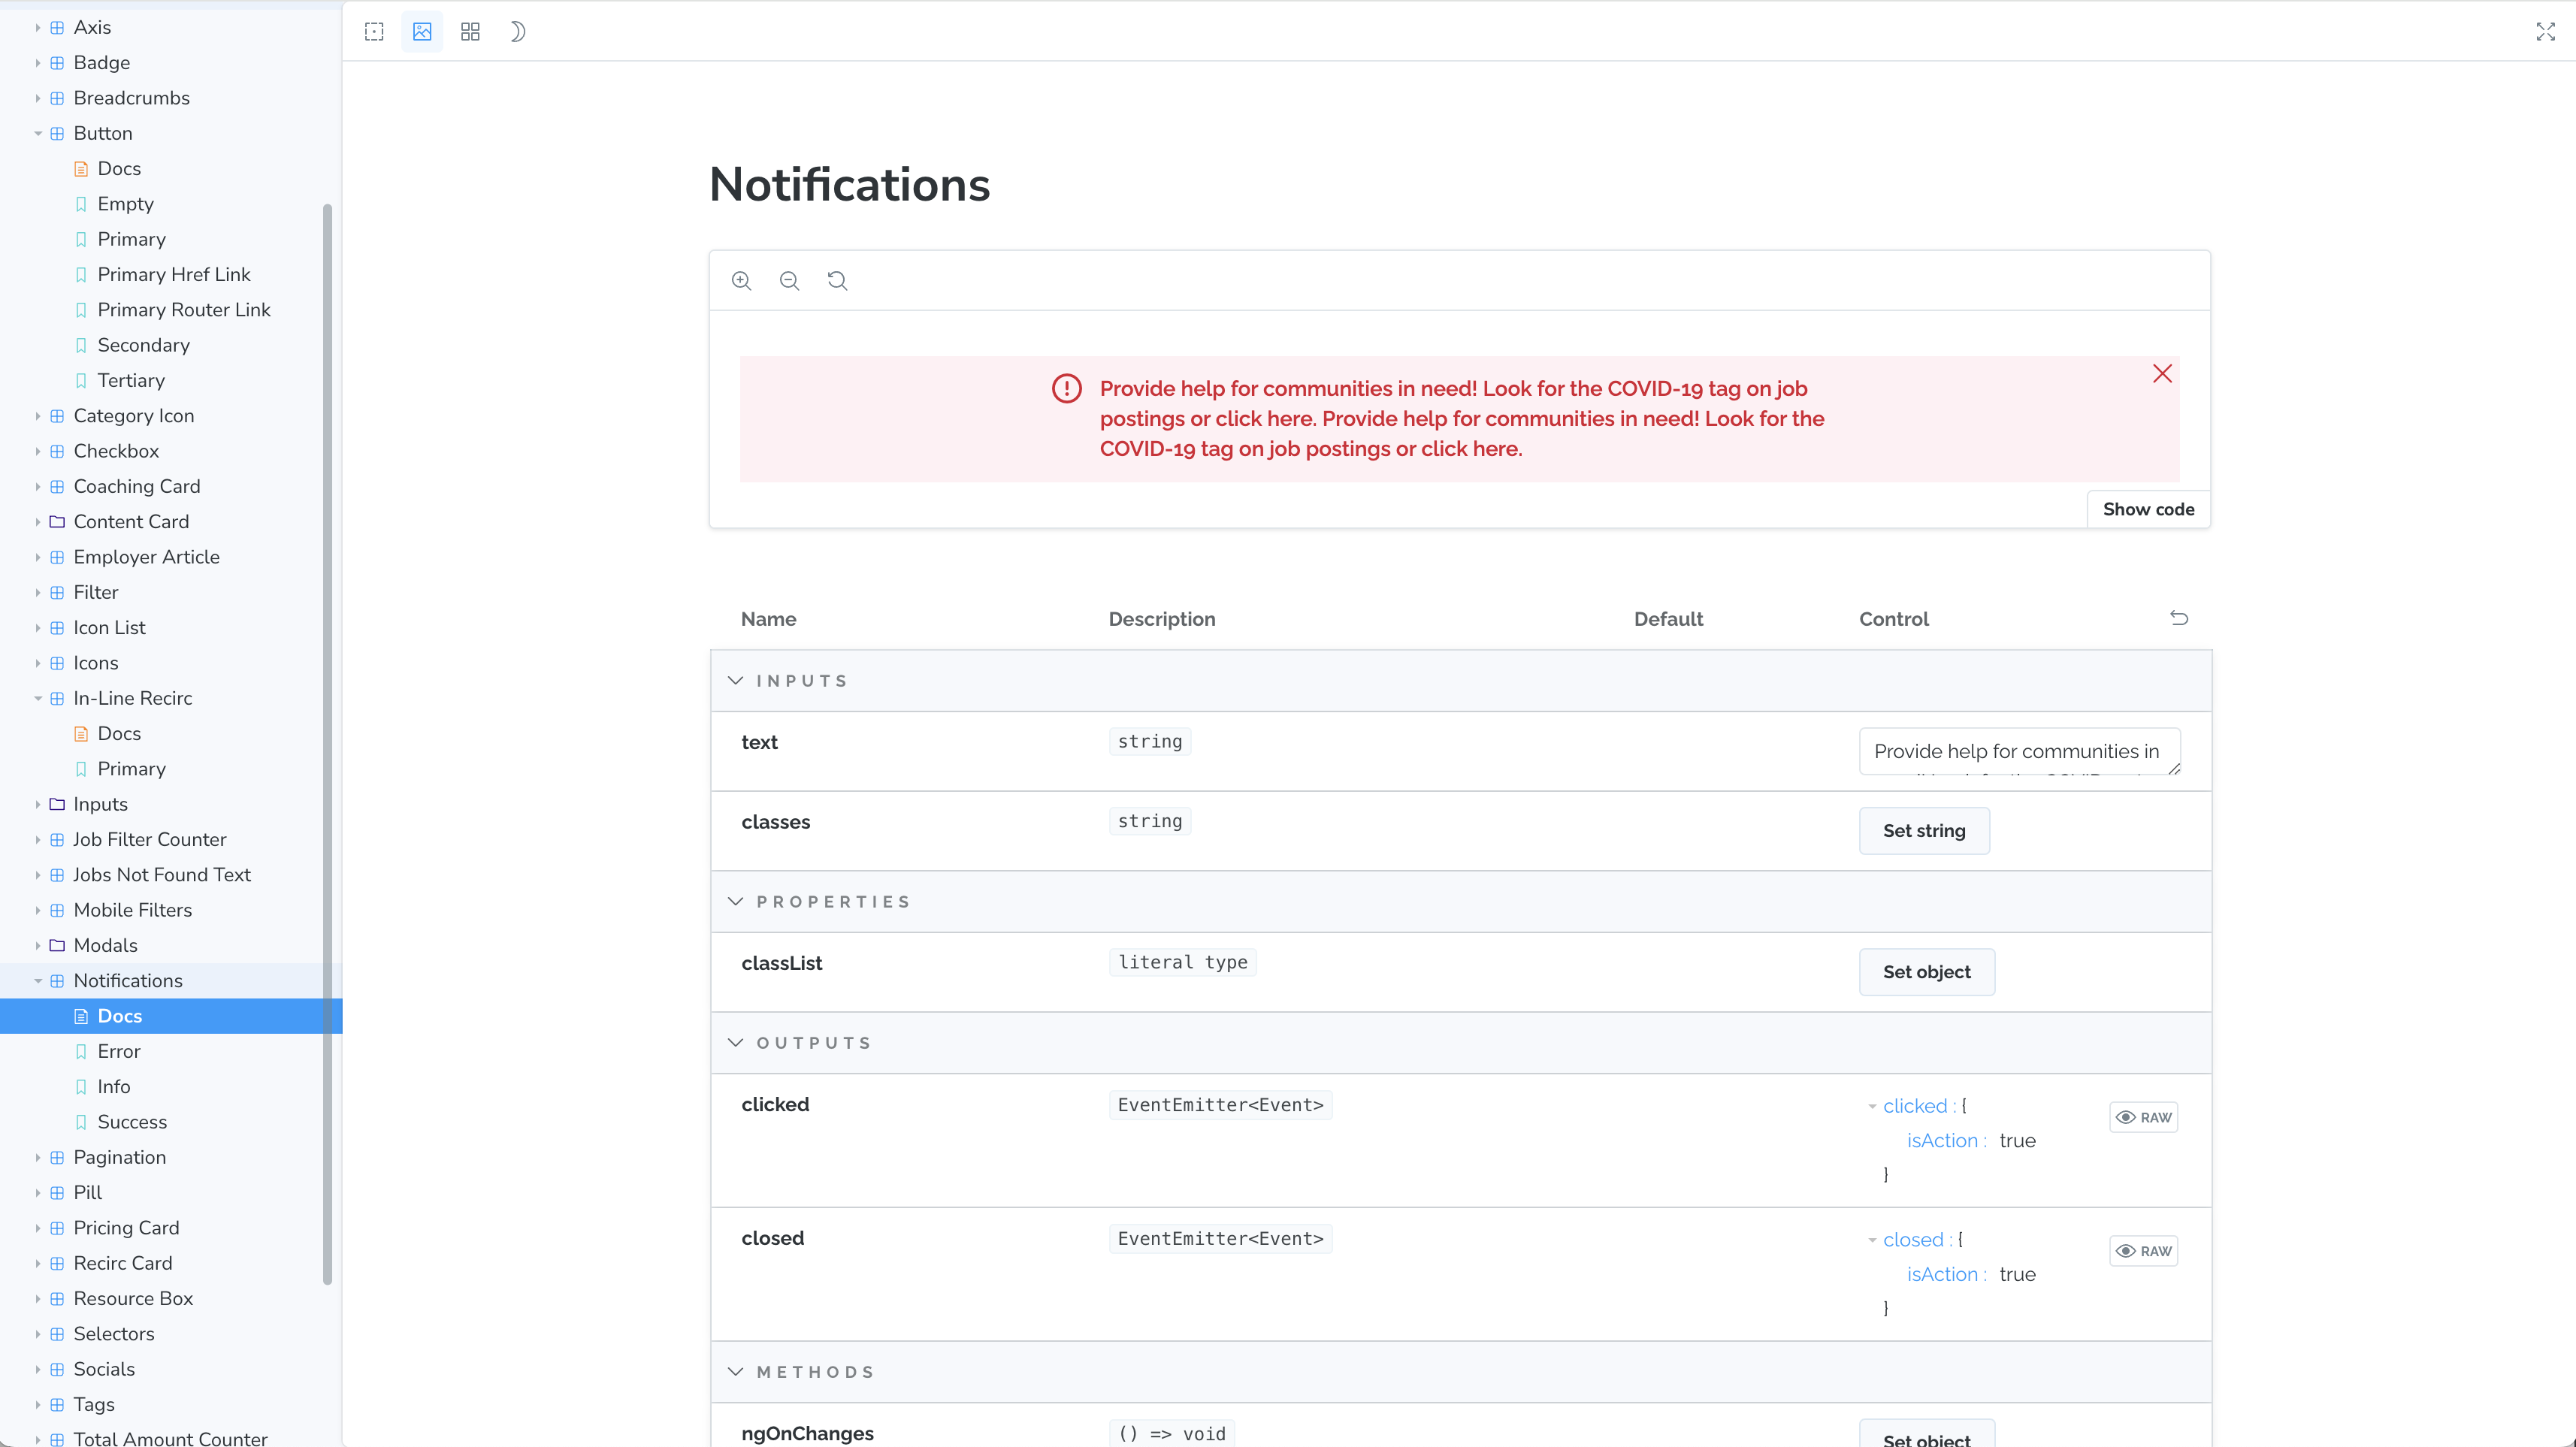This screenshot has height=1447, width=2576.
Task: Collapse the METHODS section
Action: tap(736, 1371)
